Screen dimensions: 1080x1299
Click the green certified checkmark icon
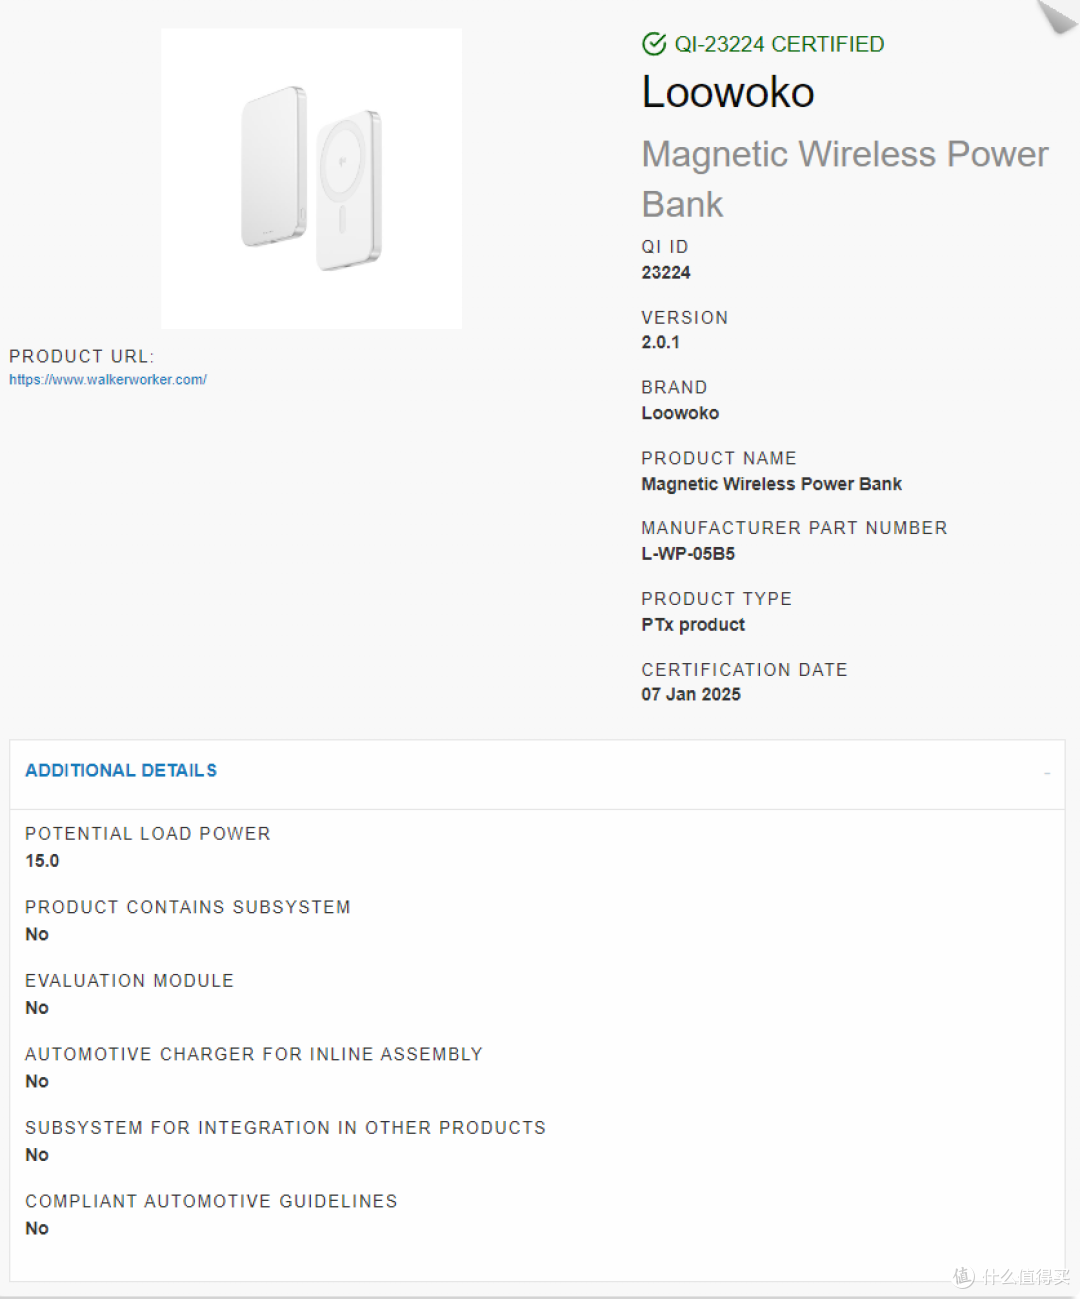click(654, 44)
